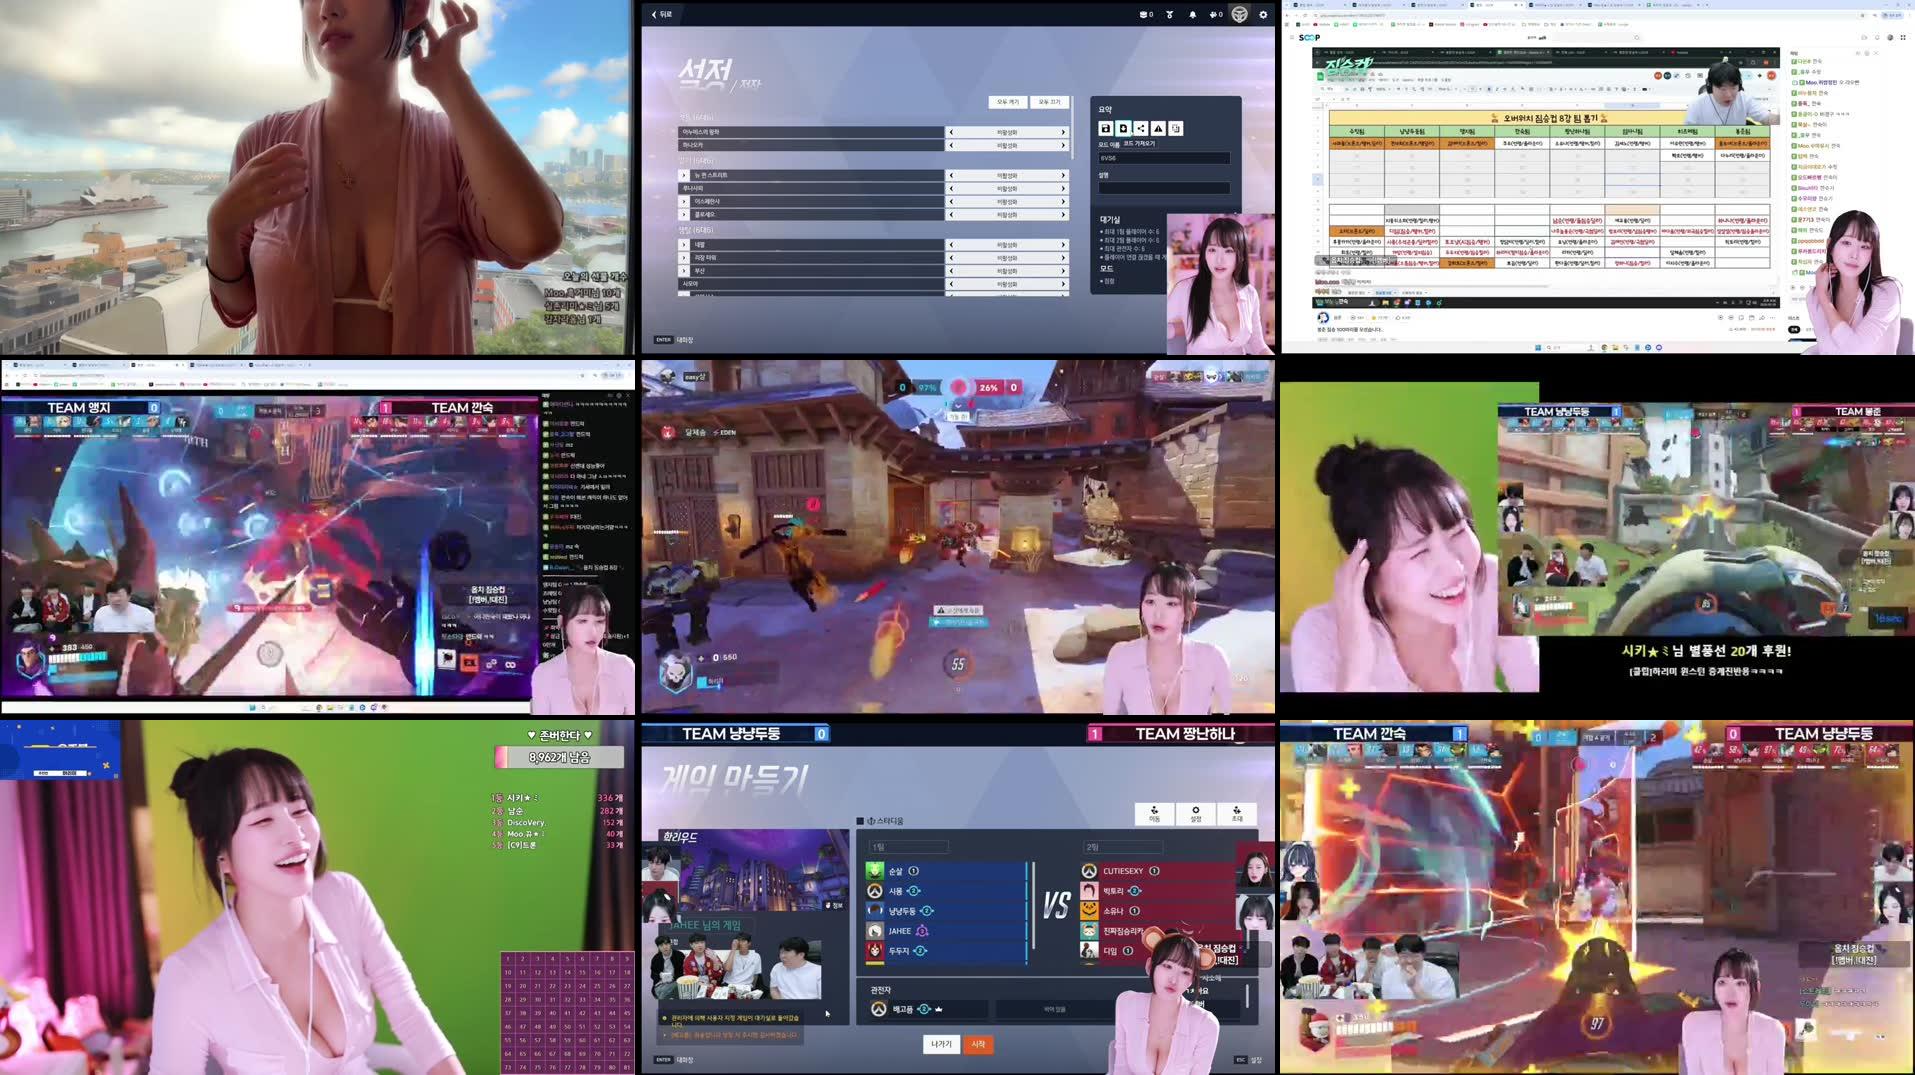
Task: Click the share icon in the summary panel
Action: coord(1141,128)
